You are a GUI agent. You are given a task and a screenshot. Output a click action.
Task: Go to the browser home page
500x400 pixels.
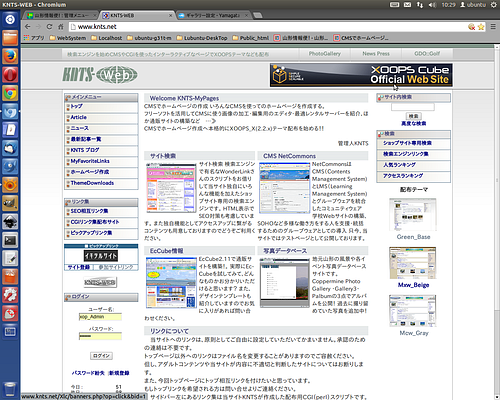[x=60, y=27]
